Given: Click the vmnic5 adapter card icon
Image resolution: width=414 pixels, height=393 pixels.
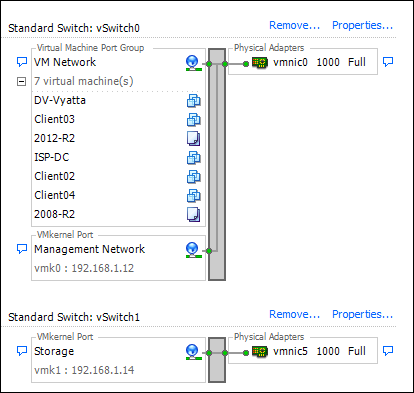Looking at the screenshot, I should pyautogui.click(x=260, y=352).
